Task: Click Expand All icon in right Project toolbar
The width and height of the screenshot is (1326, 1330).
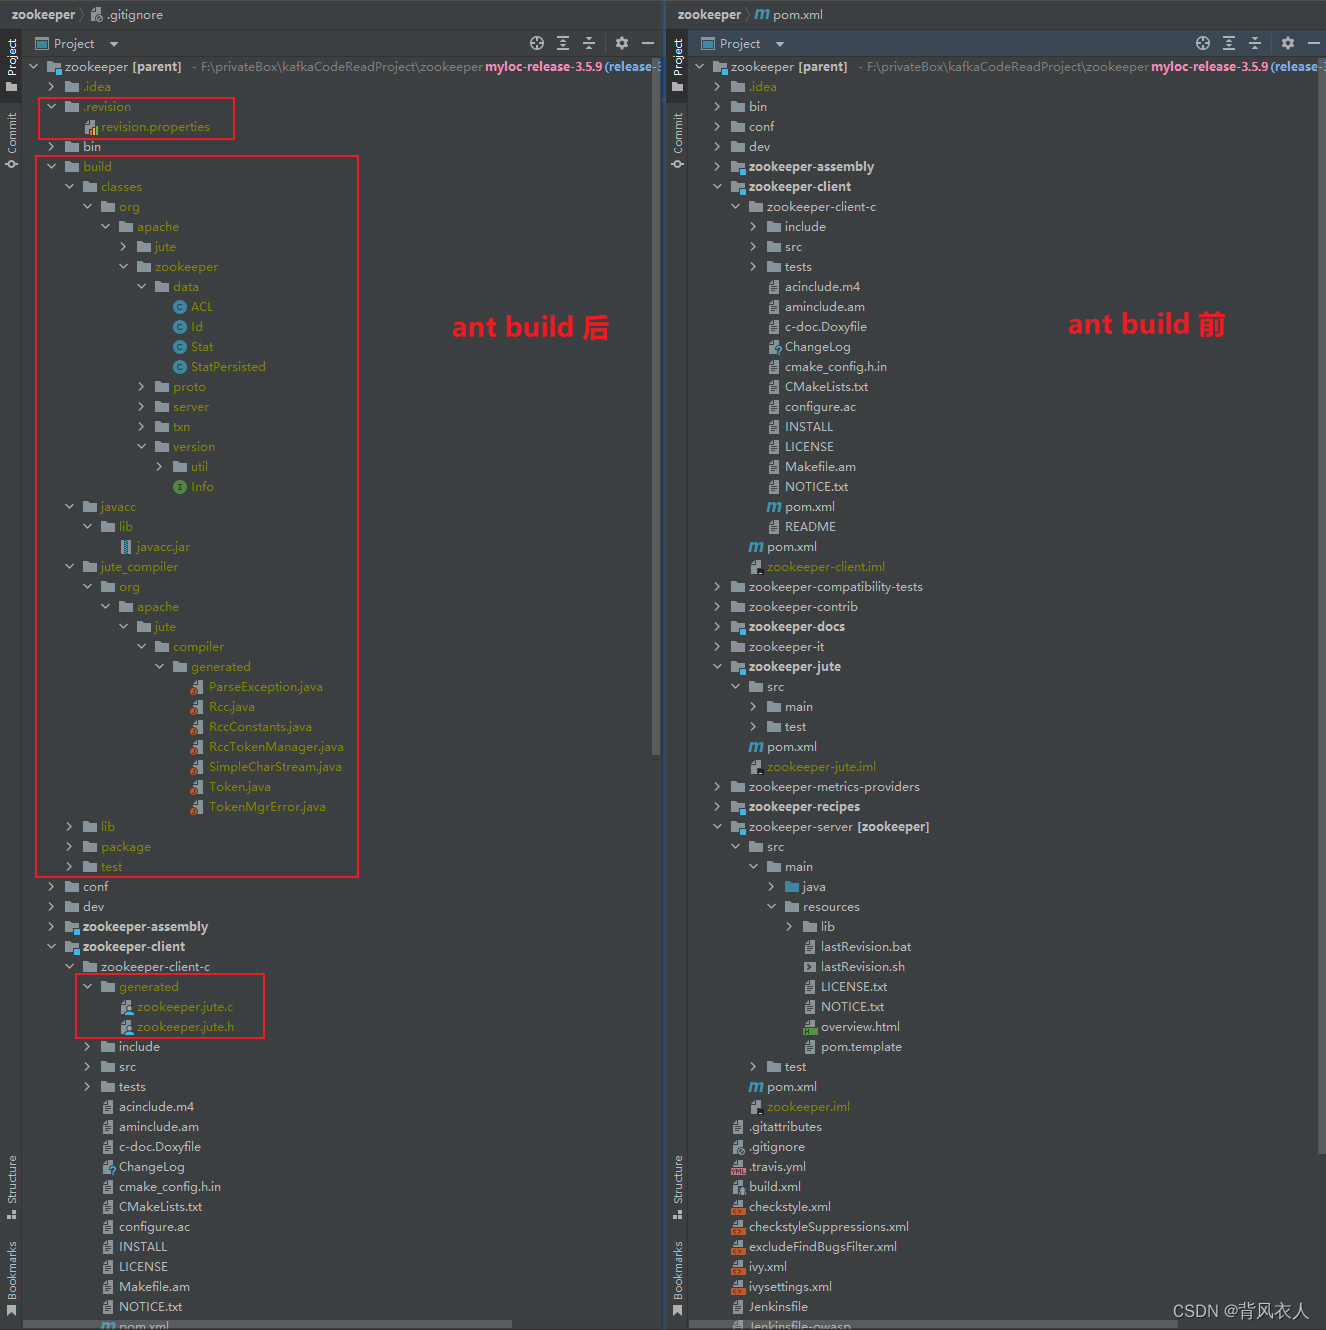Action: point(1229,43)
